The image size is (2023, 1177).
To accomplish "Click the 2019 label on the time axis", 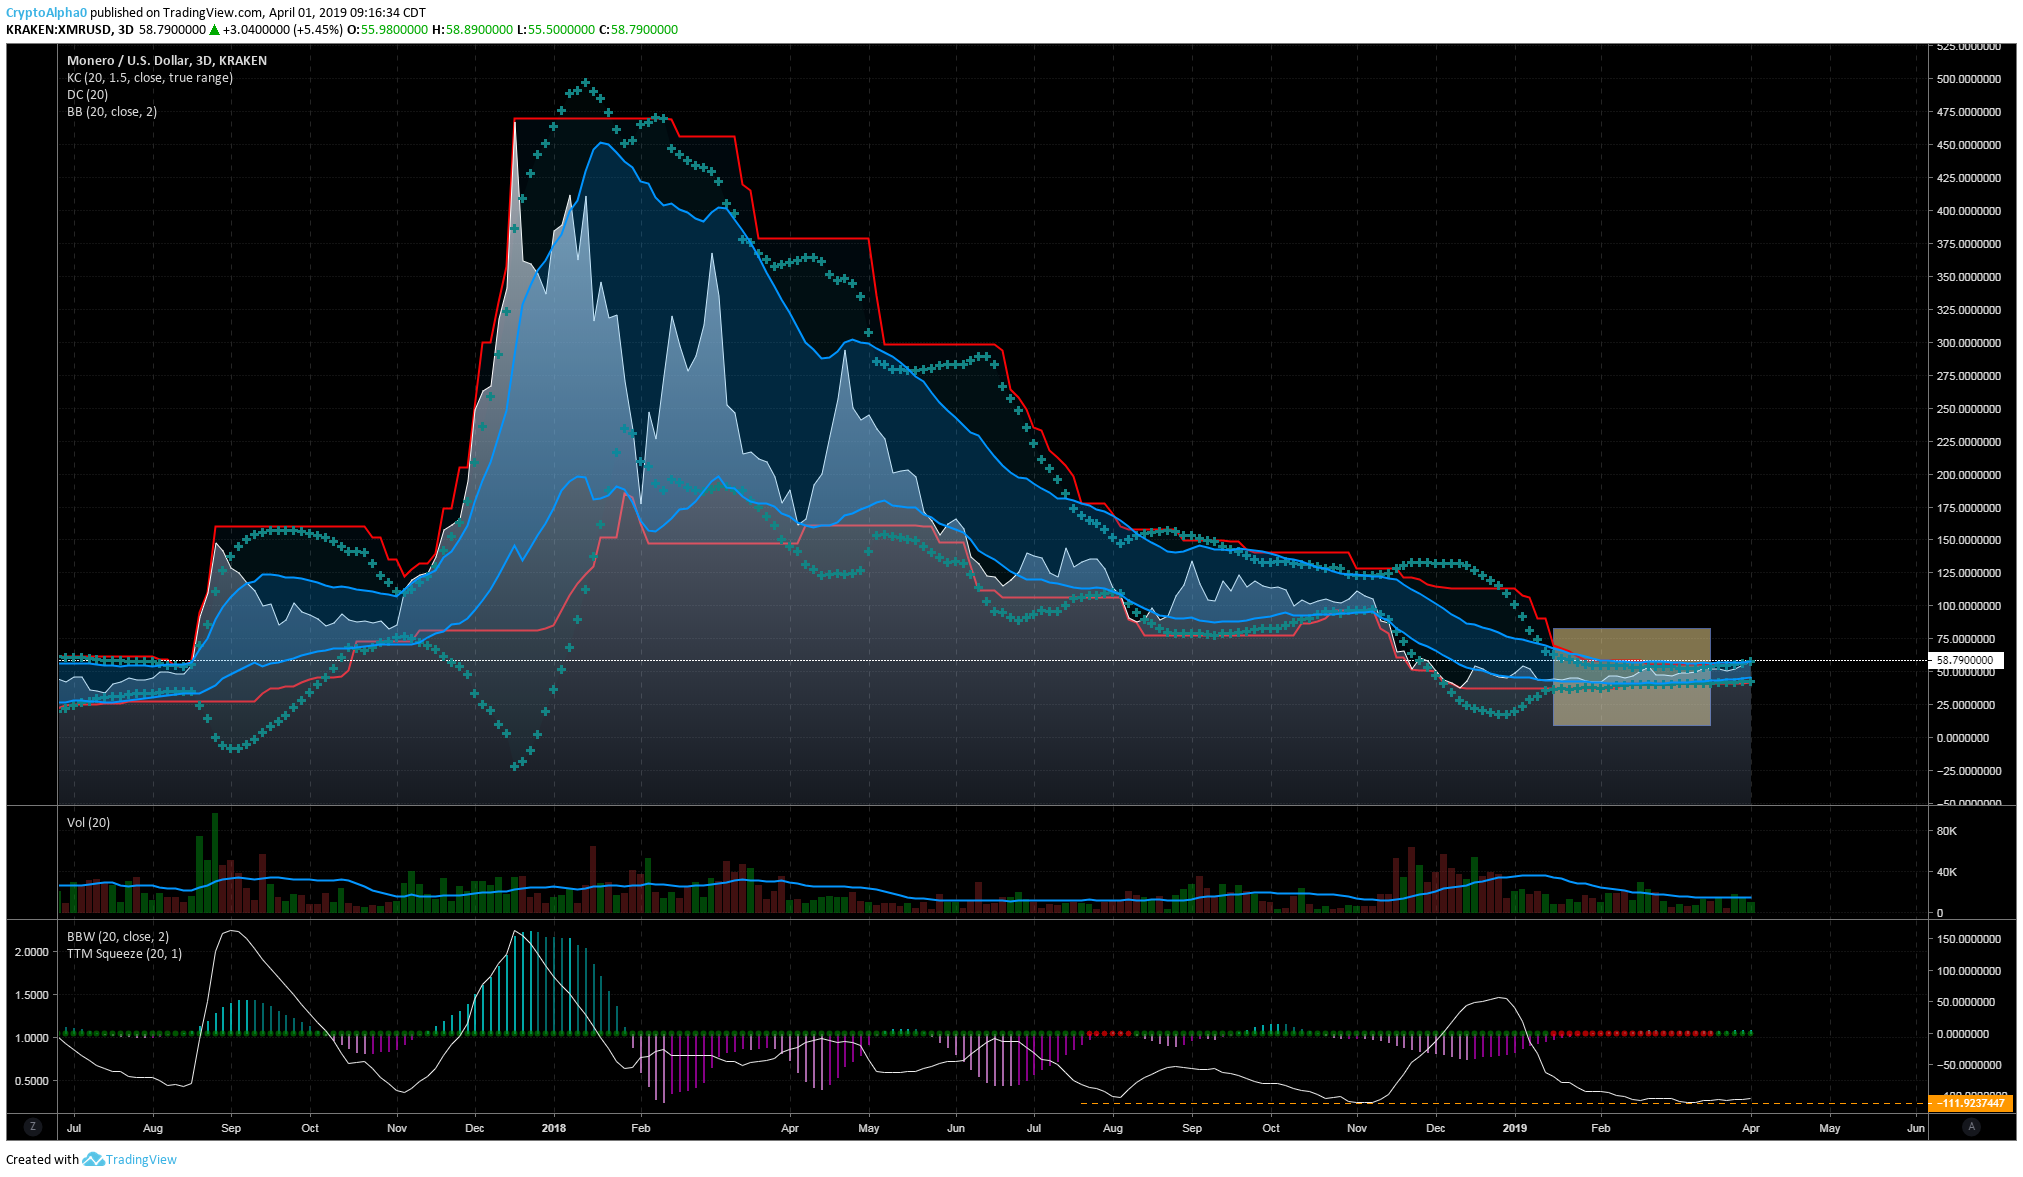I will 1515,1128.
